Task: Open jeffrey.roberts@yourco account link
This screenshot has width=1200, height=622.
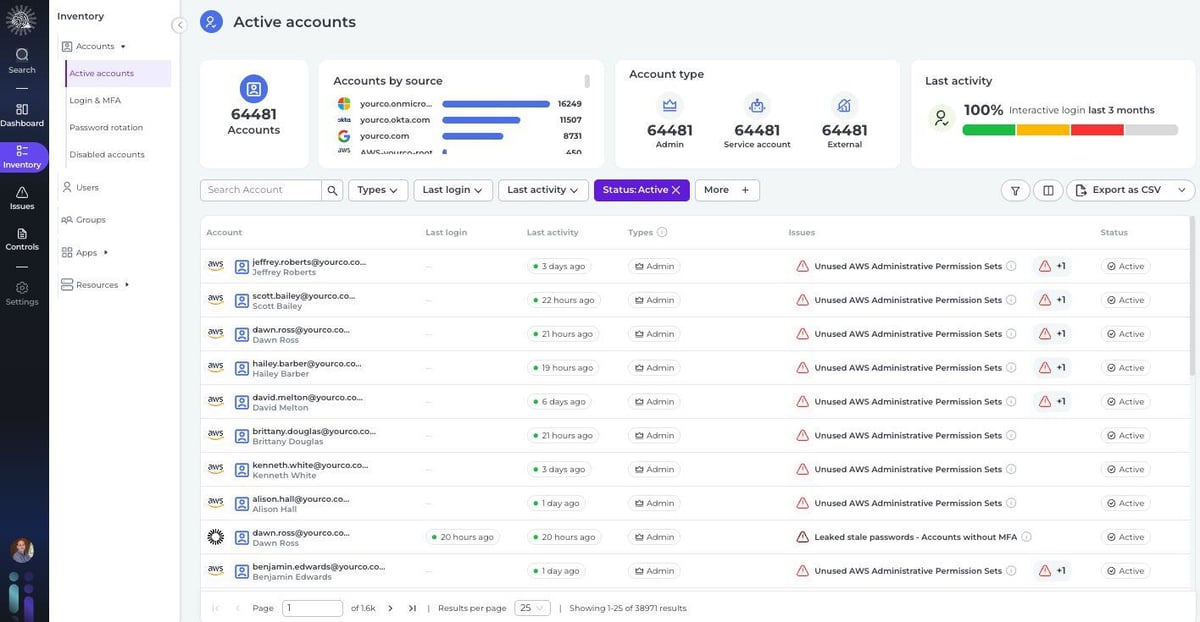Action: (309, 261)
